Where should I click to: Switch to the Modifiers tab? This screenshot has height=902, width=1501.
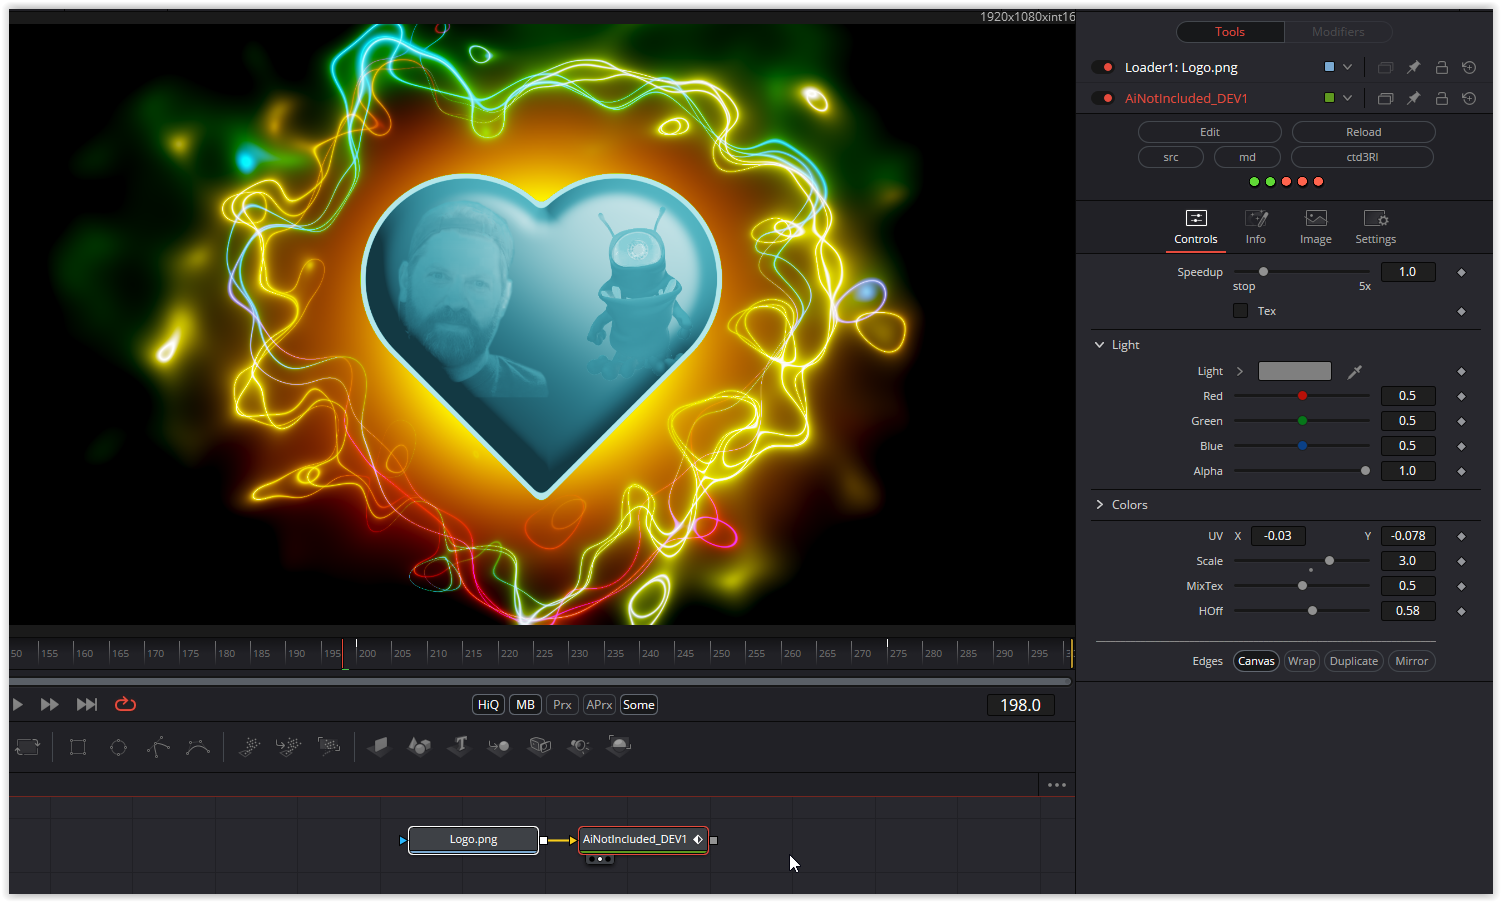point(1338,32)
